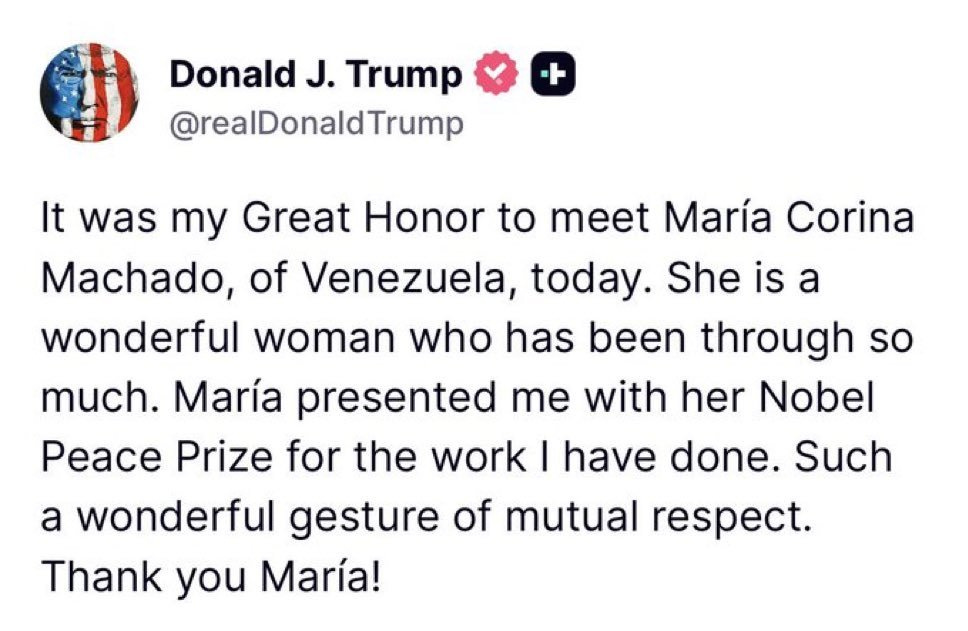968x631 pixels.
Task: Click the red verified checkmark badge
Action: click(x=498, y=75)
